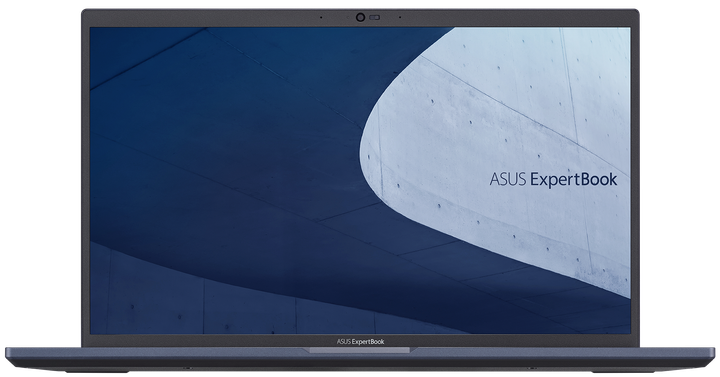Click the ASUS ExpertBook logo below screen
The width and height of the screenshot is (720, 377).
(360, 341)
